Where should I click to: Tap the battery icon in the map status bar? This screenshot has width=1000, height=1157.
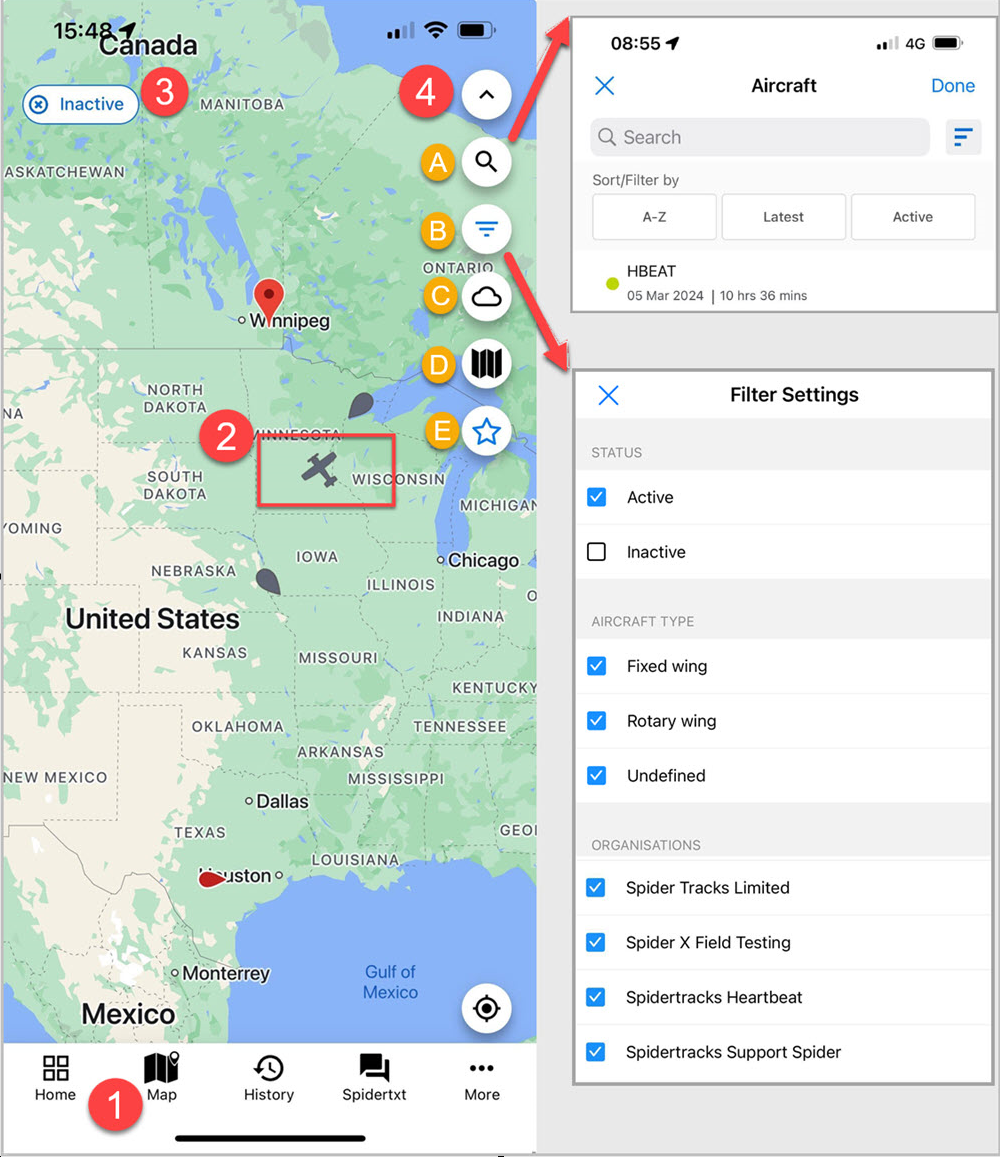pos(477,30)
